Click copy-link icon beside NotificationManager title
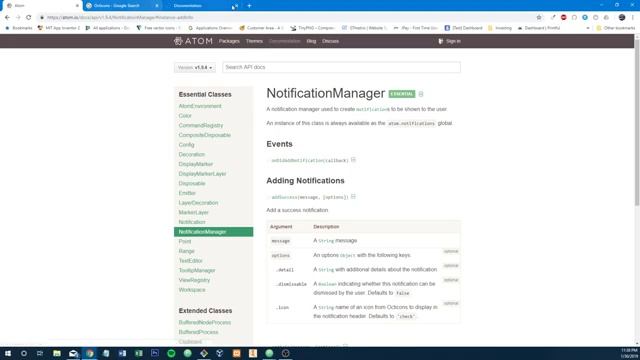 pos(421,94)
